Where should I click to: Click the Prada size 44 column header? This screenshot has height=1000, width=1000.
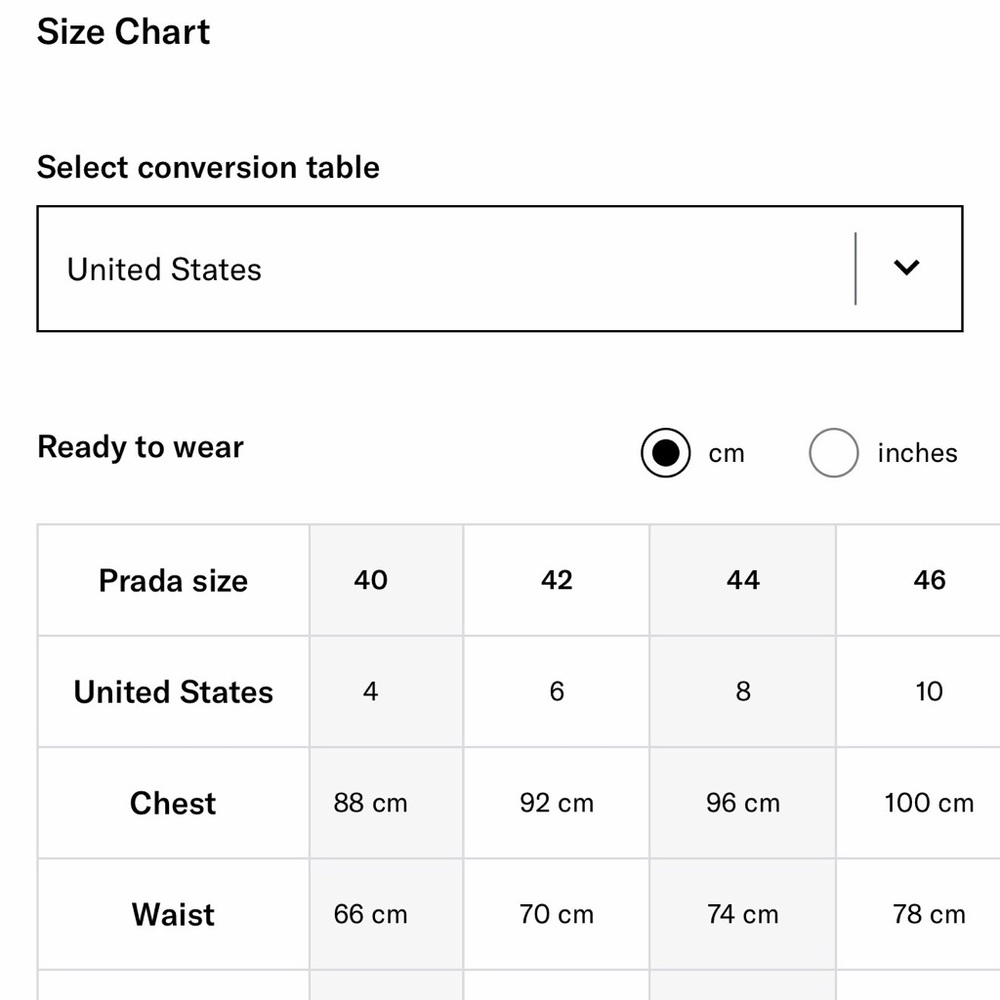coord(742,580)
